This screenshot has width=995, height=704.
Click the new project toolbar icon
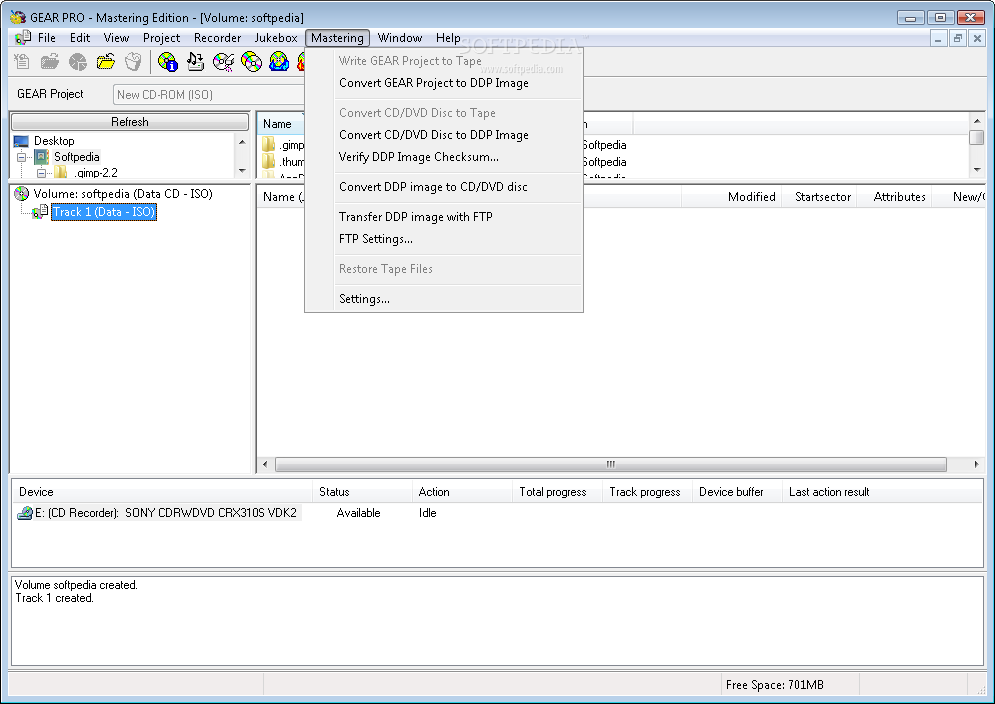point(22,62)
